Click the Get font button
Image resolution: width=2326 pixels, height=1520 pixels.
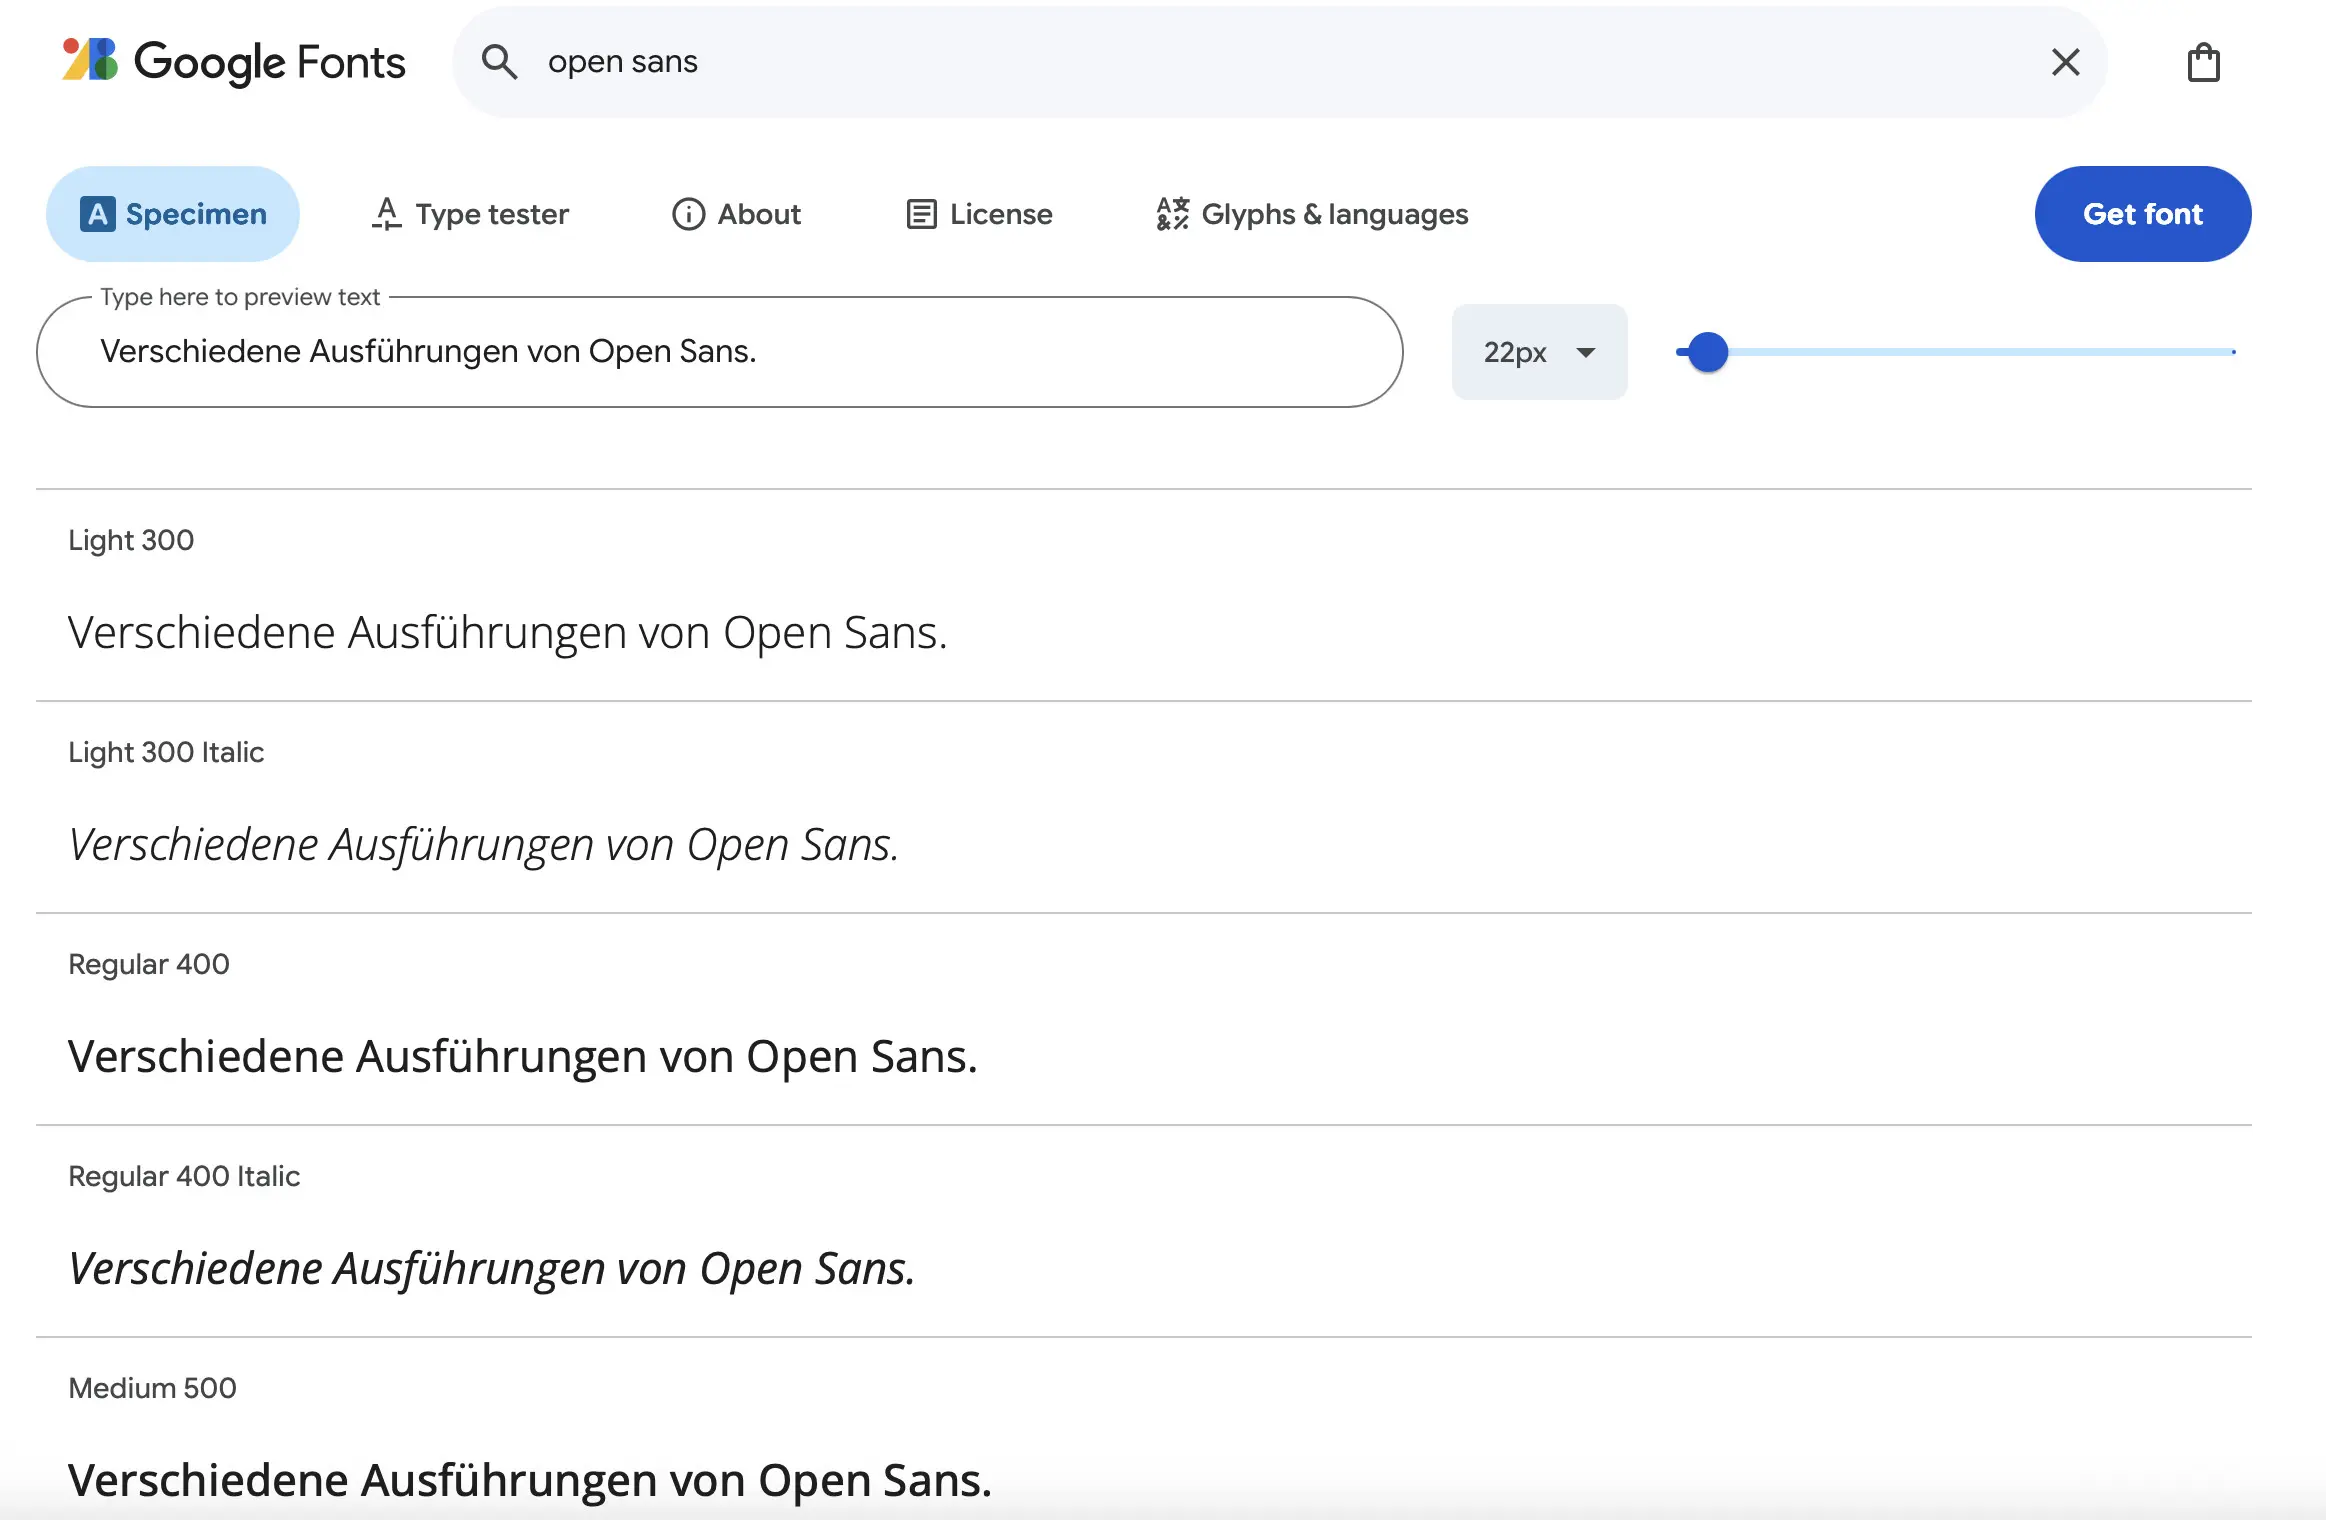pos(2143,213)
